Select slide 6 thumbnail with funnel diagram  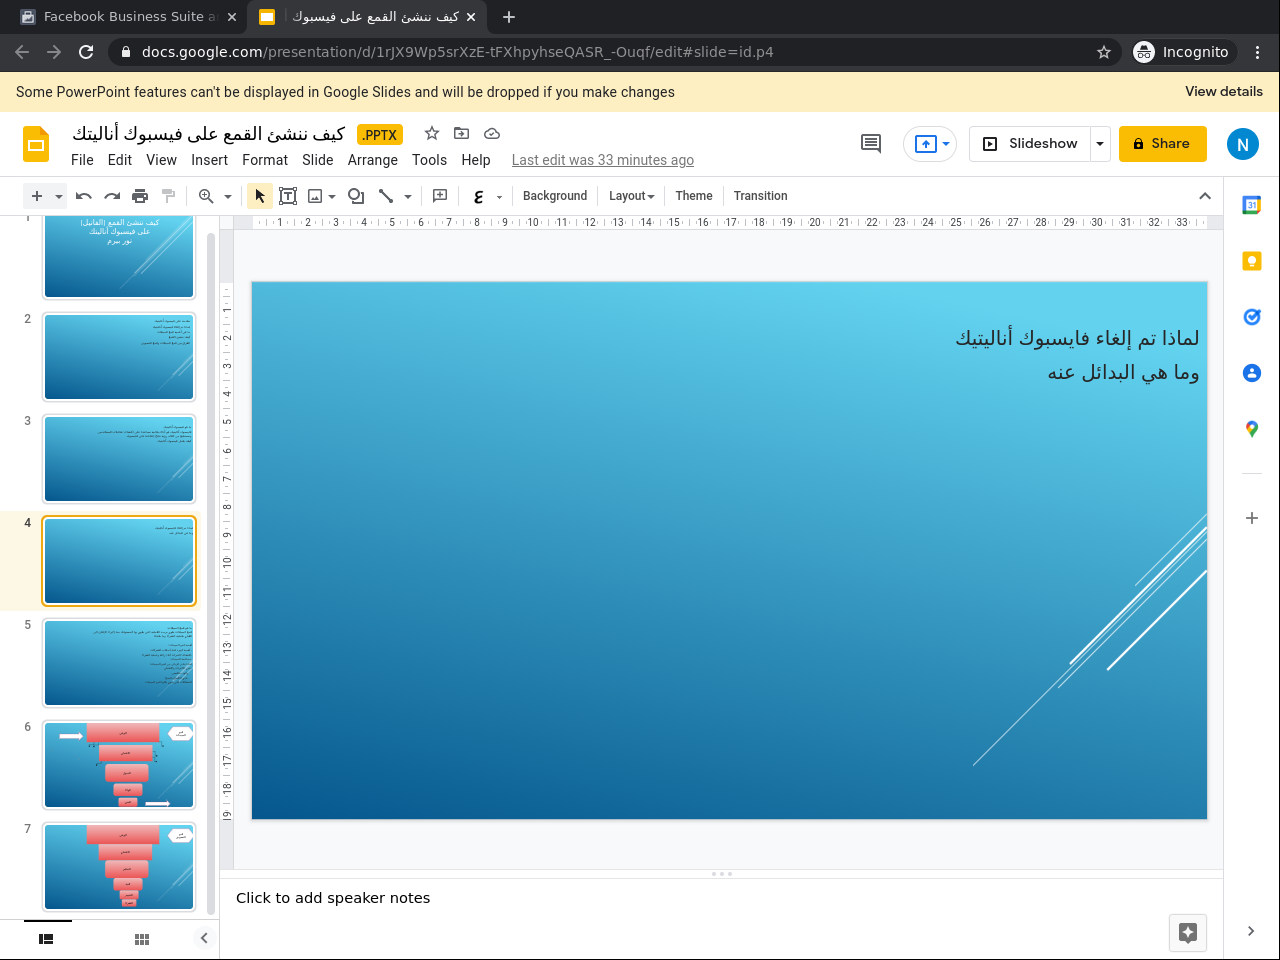coord(119,765)
